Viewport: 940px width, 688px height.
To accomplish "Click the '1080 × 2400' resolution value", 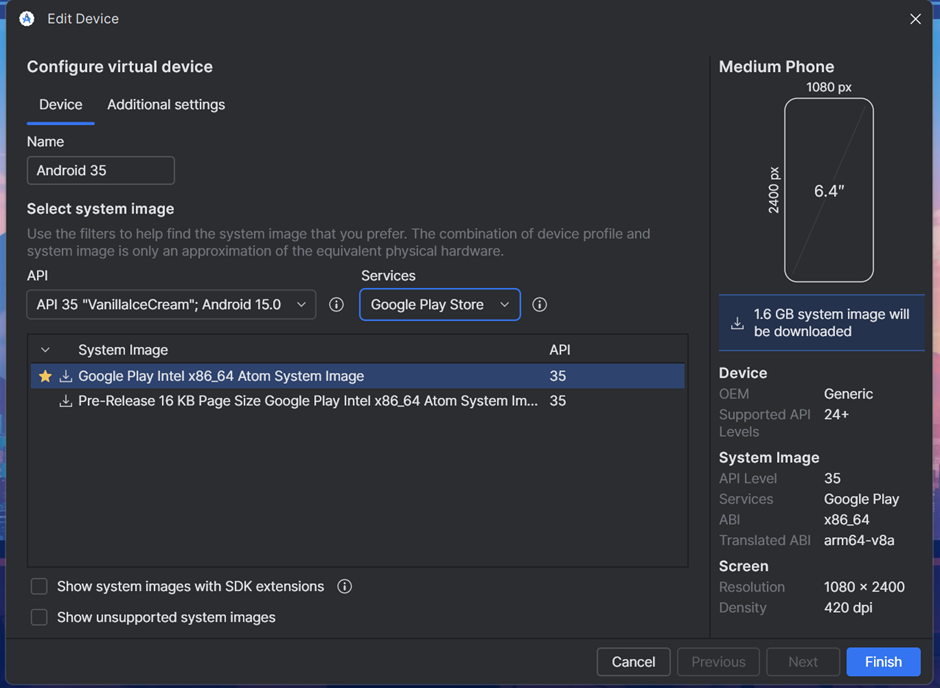I will [x=864, y=587].
